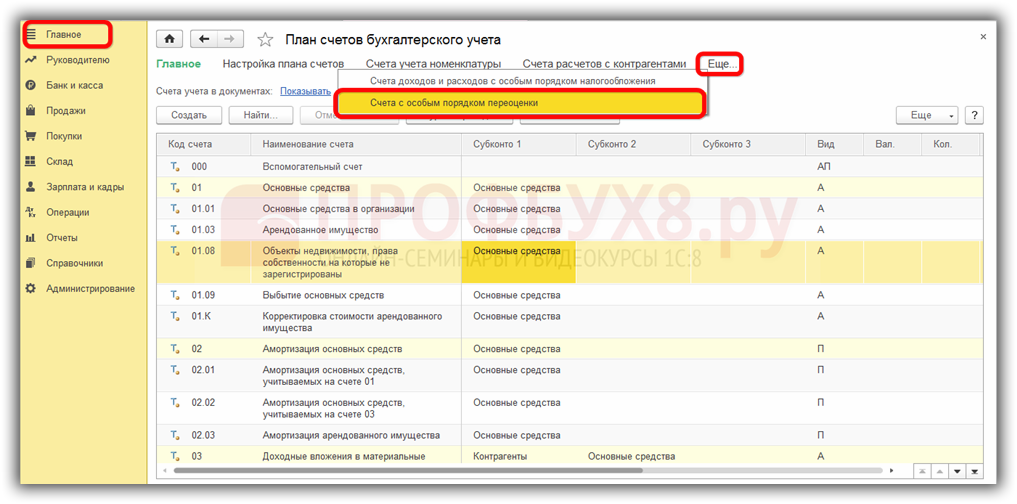Select the Арендованное имущество account name
Image resolution: width=1017 pixels, height=504 pixels.
pos(320,230)
